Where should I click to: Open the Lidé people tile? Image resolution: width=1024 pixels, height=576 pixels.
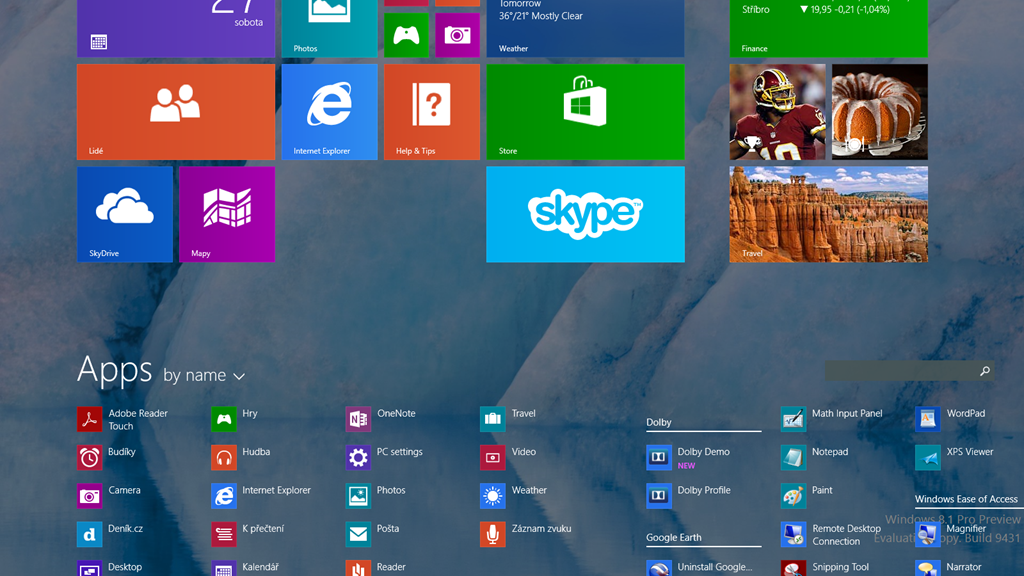coord(176,111)
